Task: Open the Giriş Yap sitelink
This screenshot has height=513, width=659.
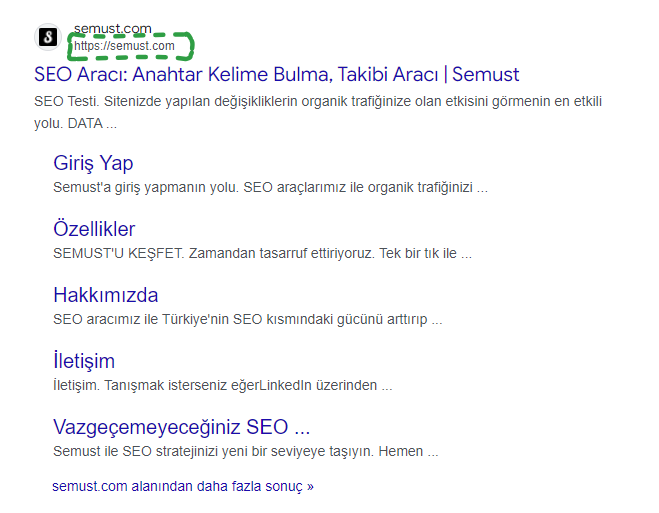Action: [x=93, y=163]
